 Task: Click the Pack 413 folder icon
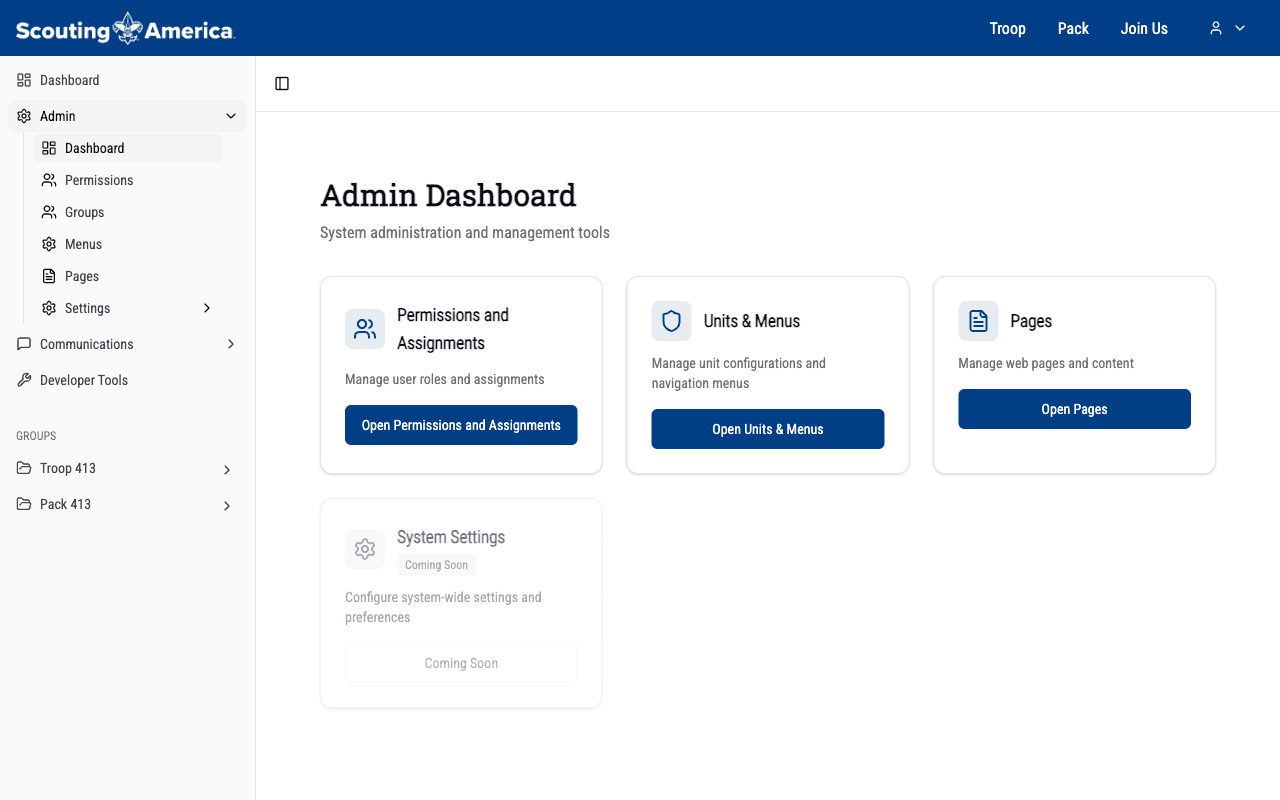click(x=24, y=504)
